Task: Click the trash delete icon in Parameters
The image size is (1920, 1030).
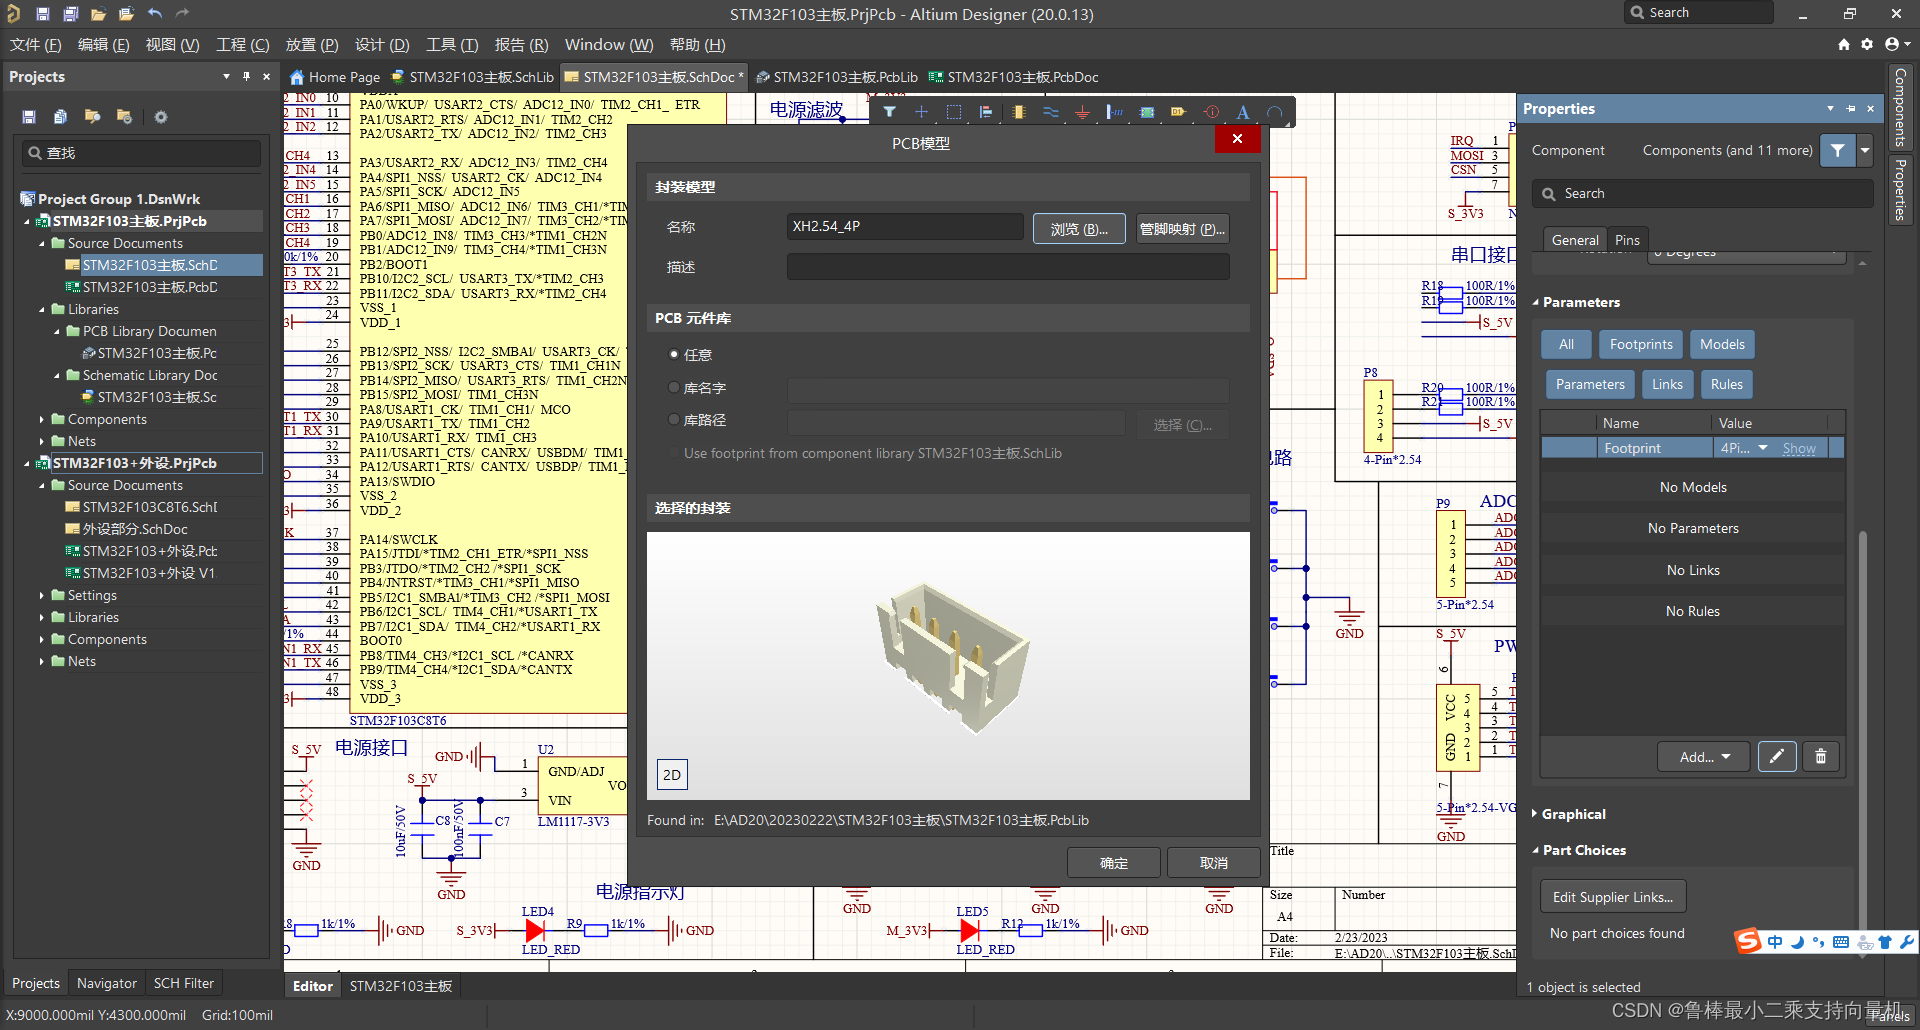Action: point(1821,757)
